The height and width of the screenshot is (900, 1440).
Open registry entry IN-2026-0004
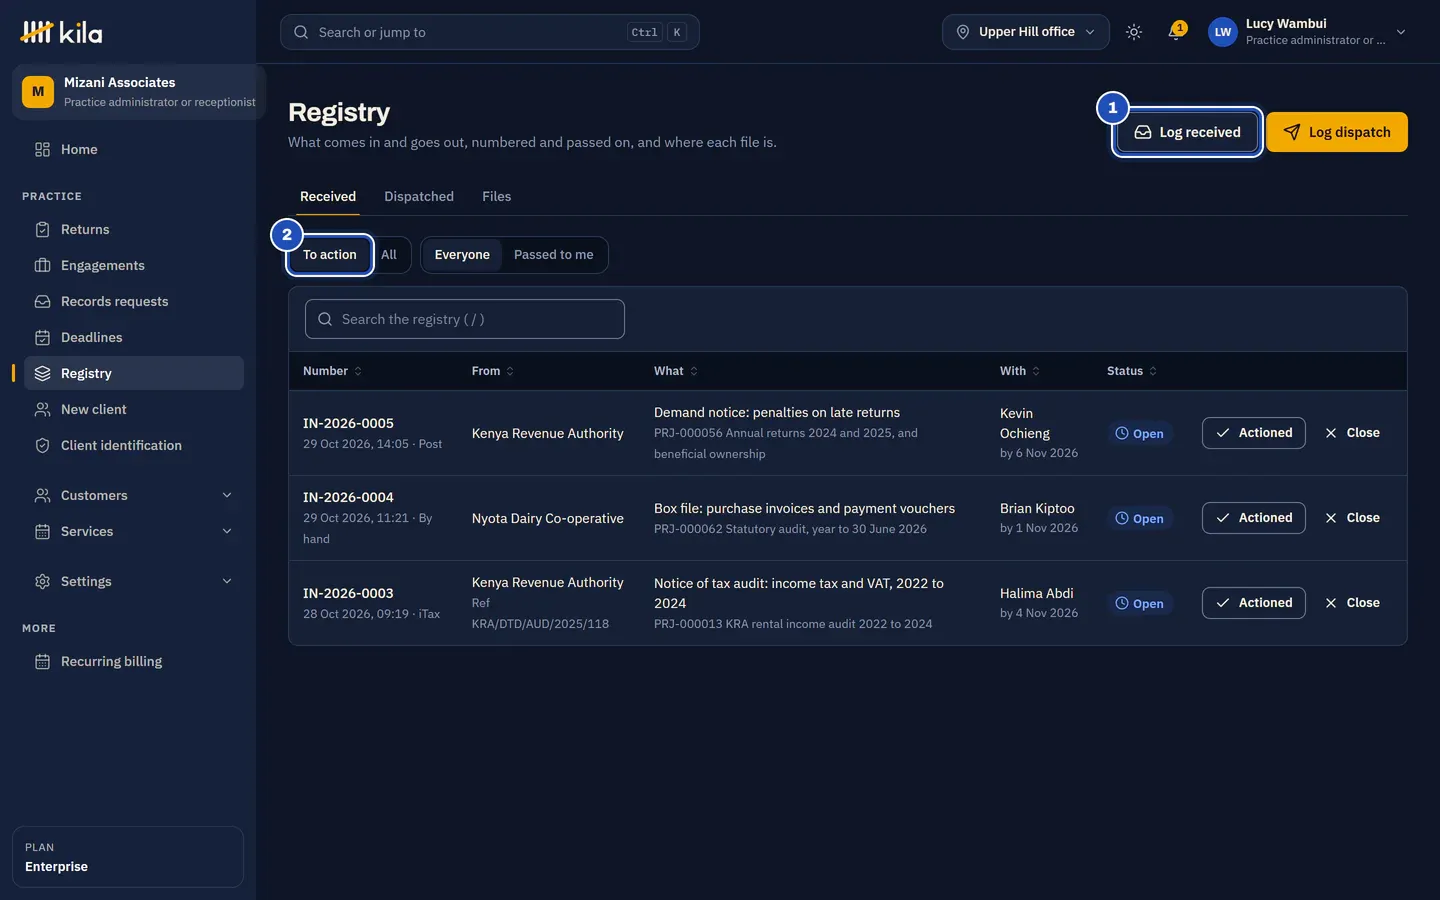point(348,498)
